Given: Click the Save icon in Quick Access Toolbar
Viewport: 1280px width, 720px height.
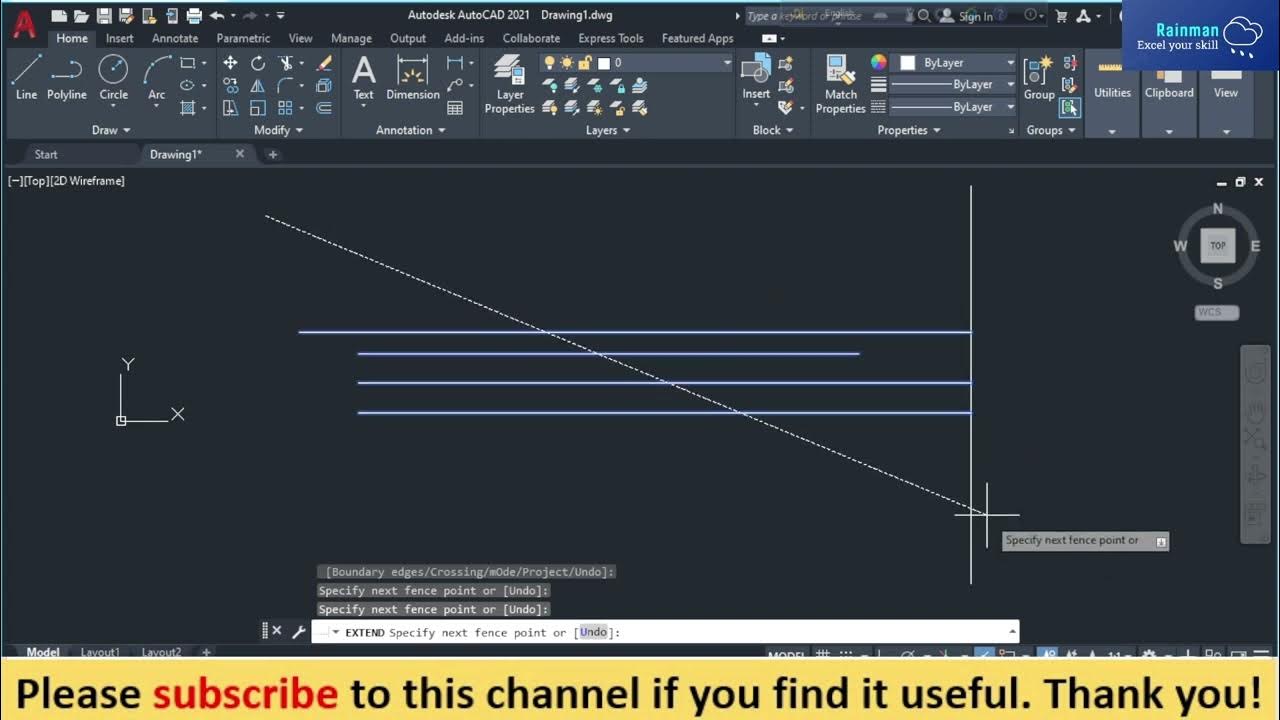Looking at the screenshot, I should (x=103, y=16).
